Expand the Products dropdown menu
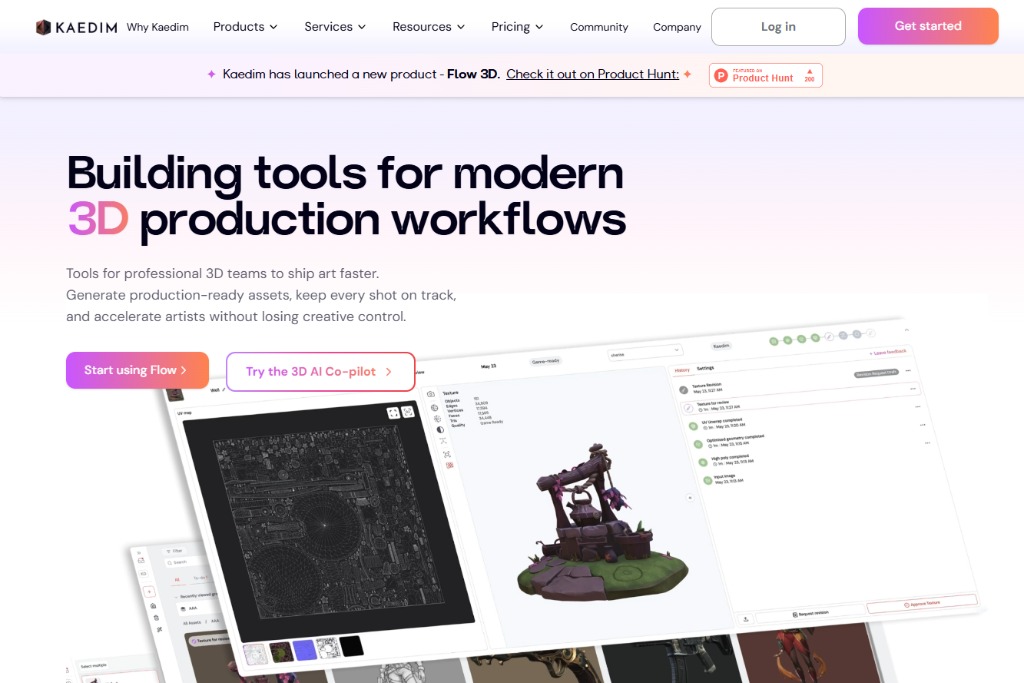 [x=245, y=27]
